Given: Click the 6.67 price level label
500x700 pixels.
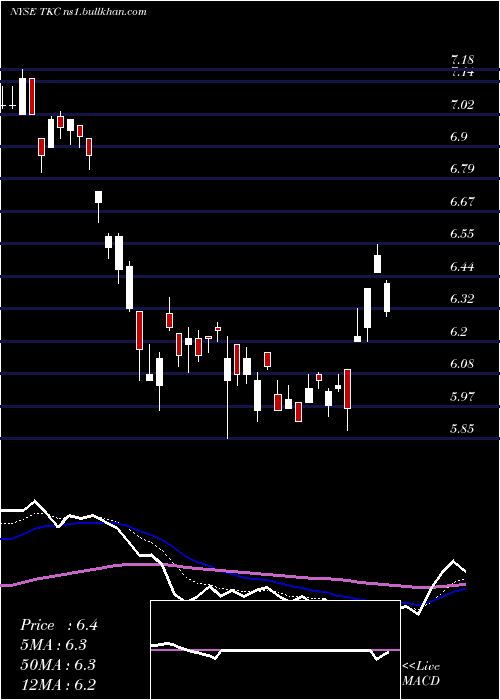Looking at the screenshot, I should coord(462,202).
